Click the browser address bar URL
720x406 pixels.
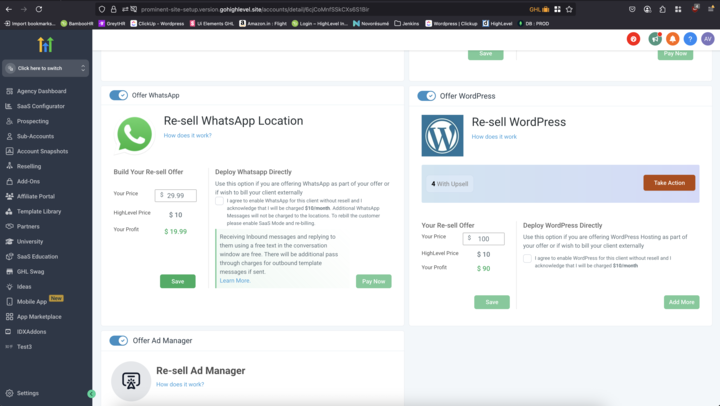(x=255, y=9)
